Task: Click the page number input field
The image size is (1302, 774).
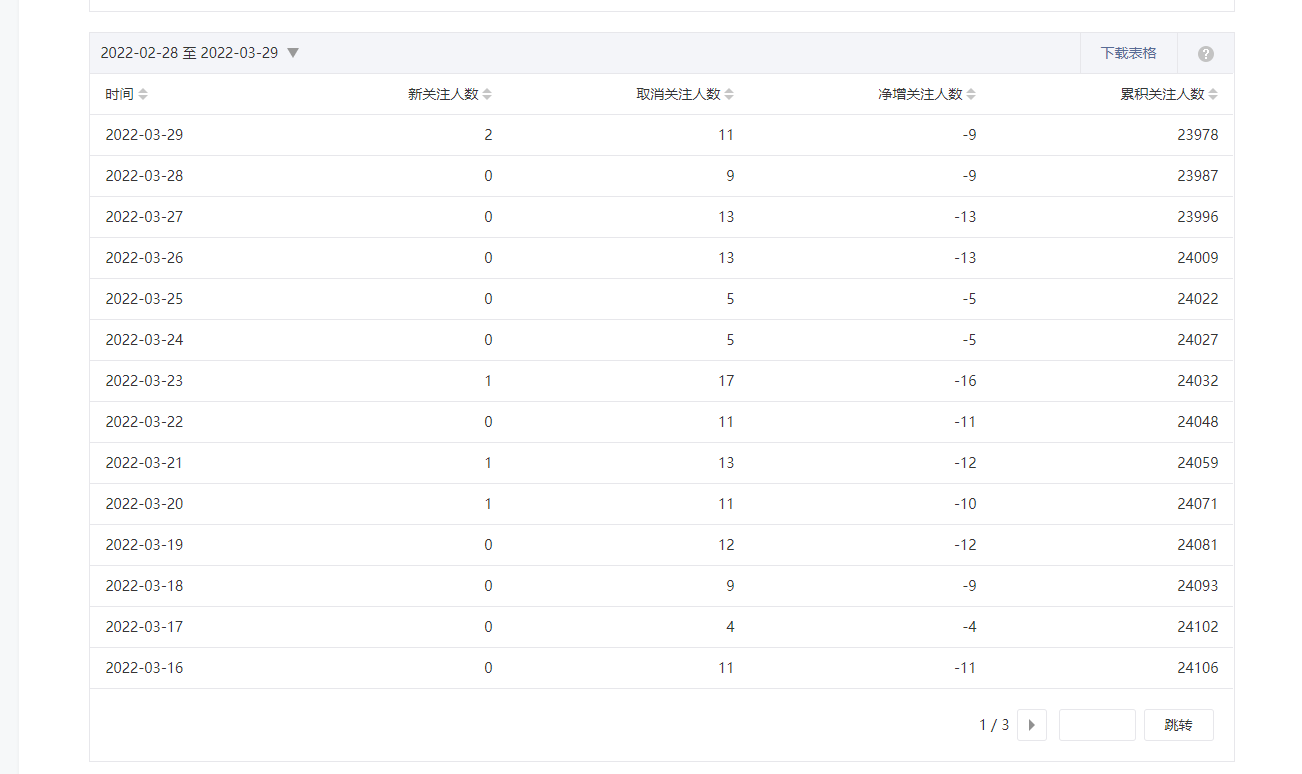Action: [1097, 725]
